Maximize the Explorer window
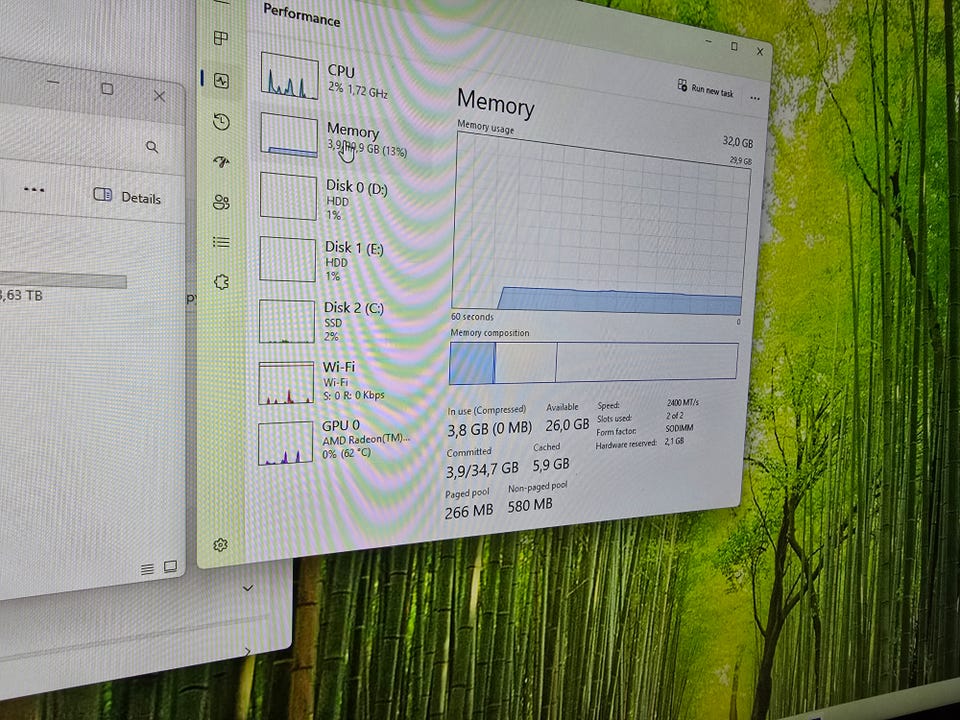Screen dimensions: 960x720 [107, 89]
